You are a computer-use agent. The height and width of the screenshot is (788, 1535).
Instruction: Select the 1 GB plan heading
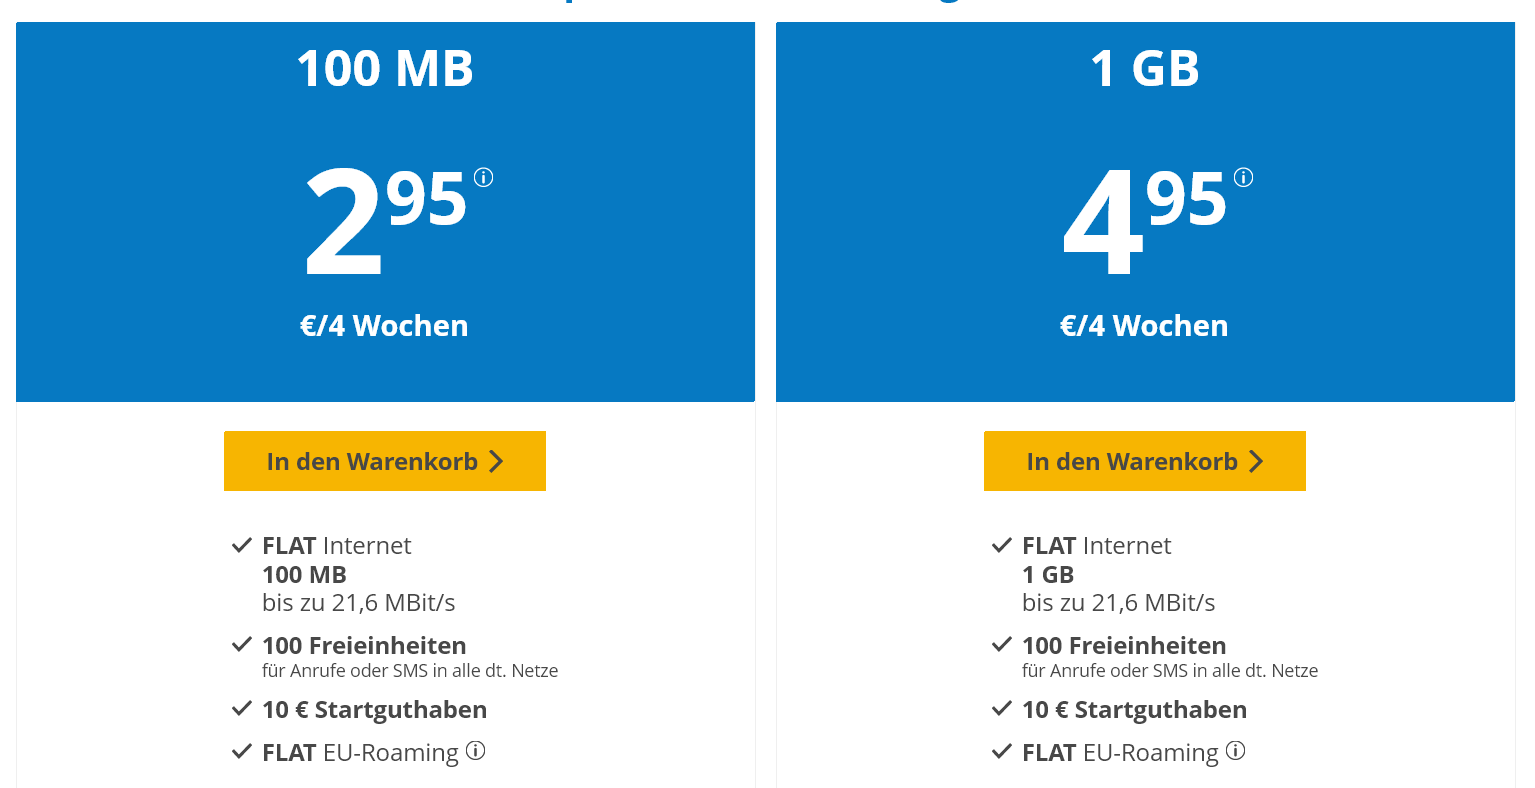pyautogui.click(x=1145, y=69)
